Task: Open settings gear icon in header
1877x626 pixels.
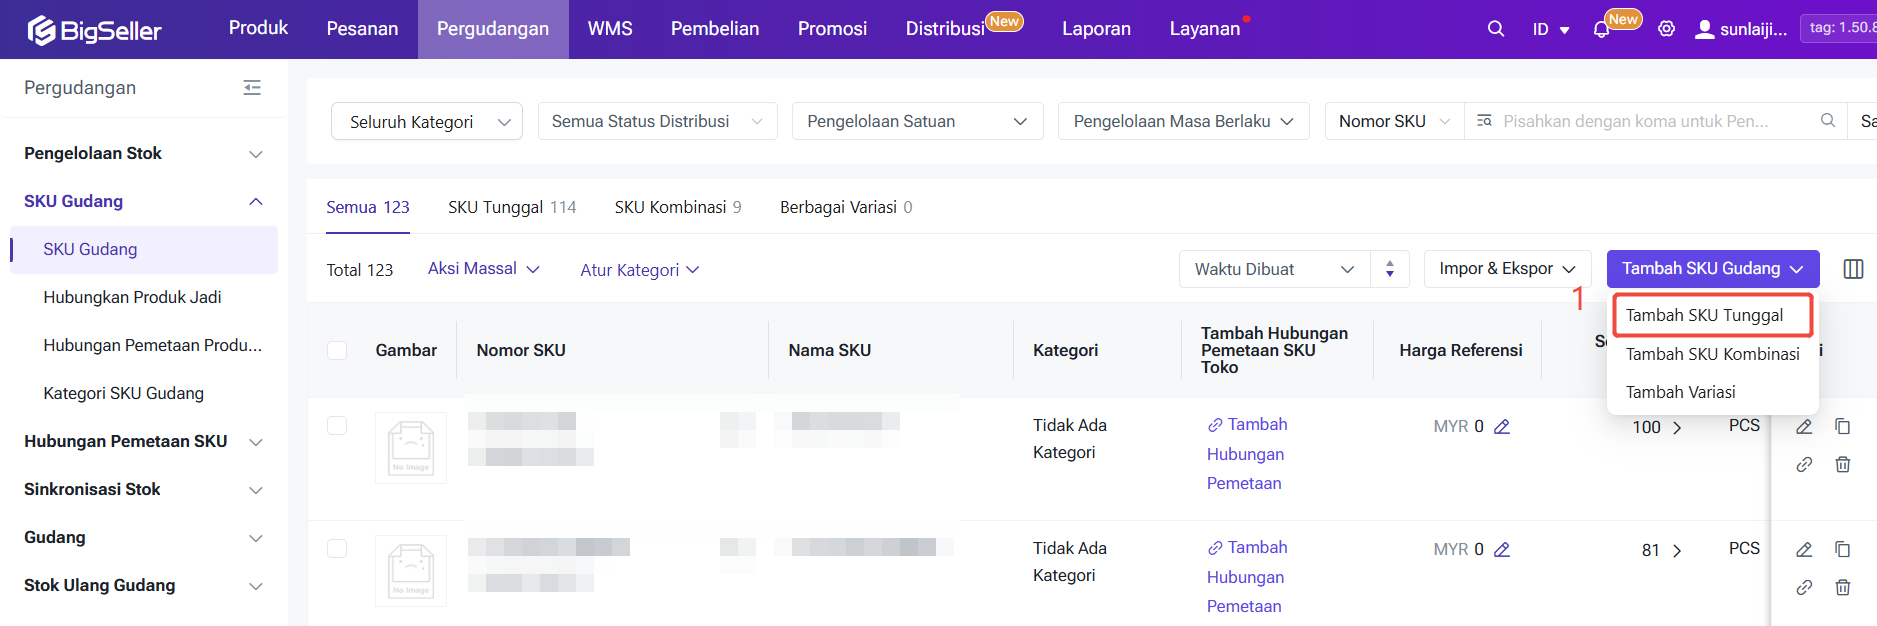Action: click(1666, 29)
